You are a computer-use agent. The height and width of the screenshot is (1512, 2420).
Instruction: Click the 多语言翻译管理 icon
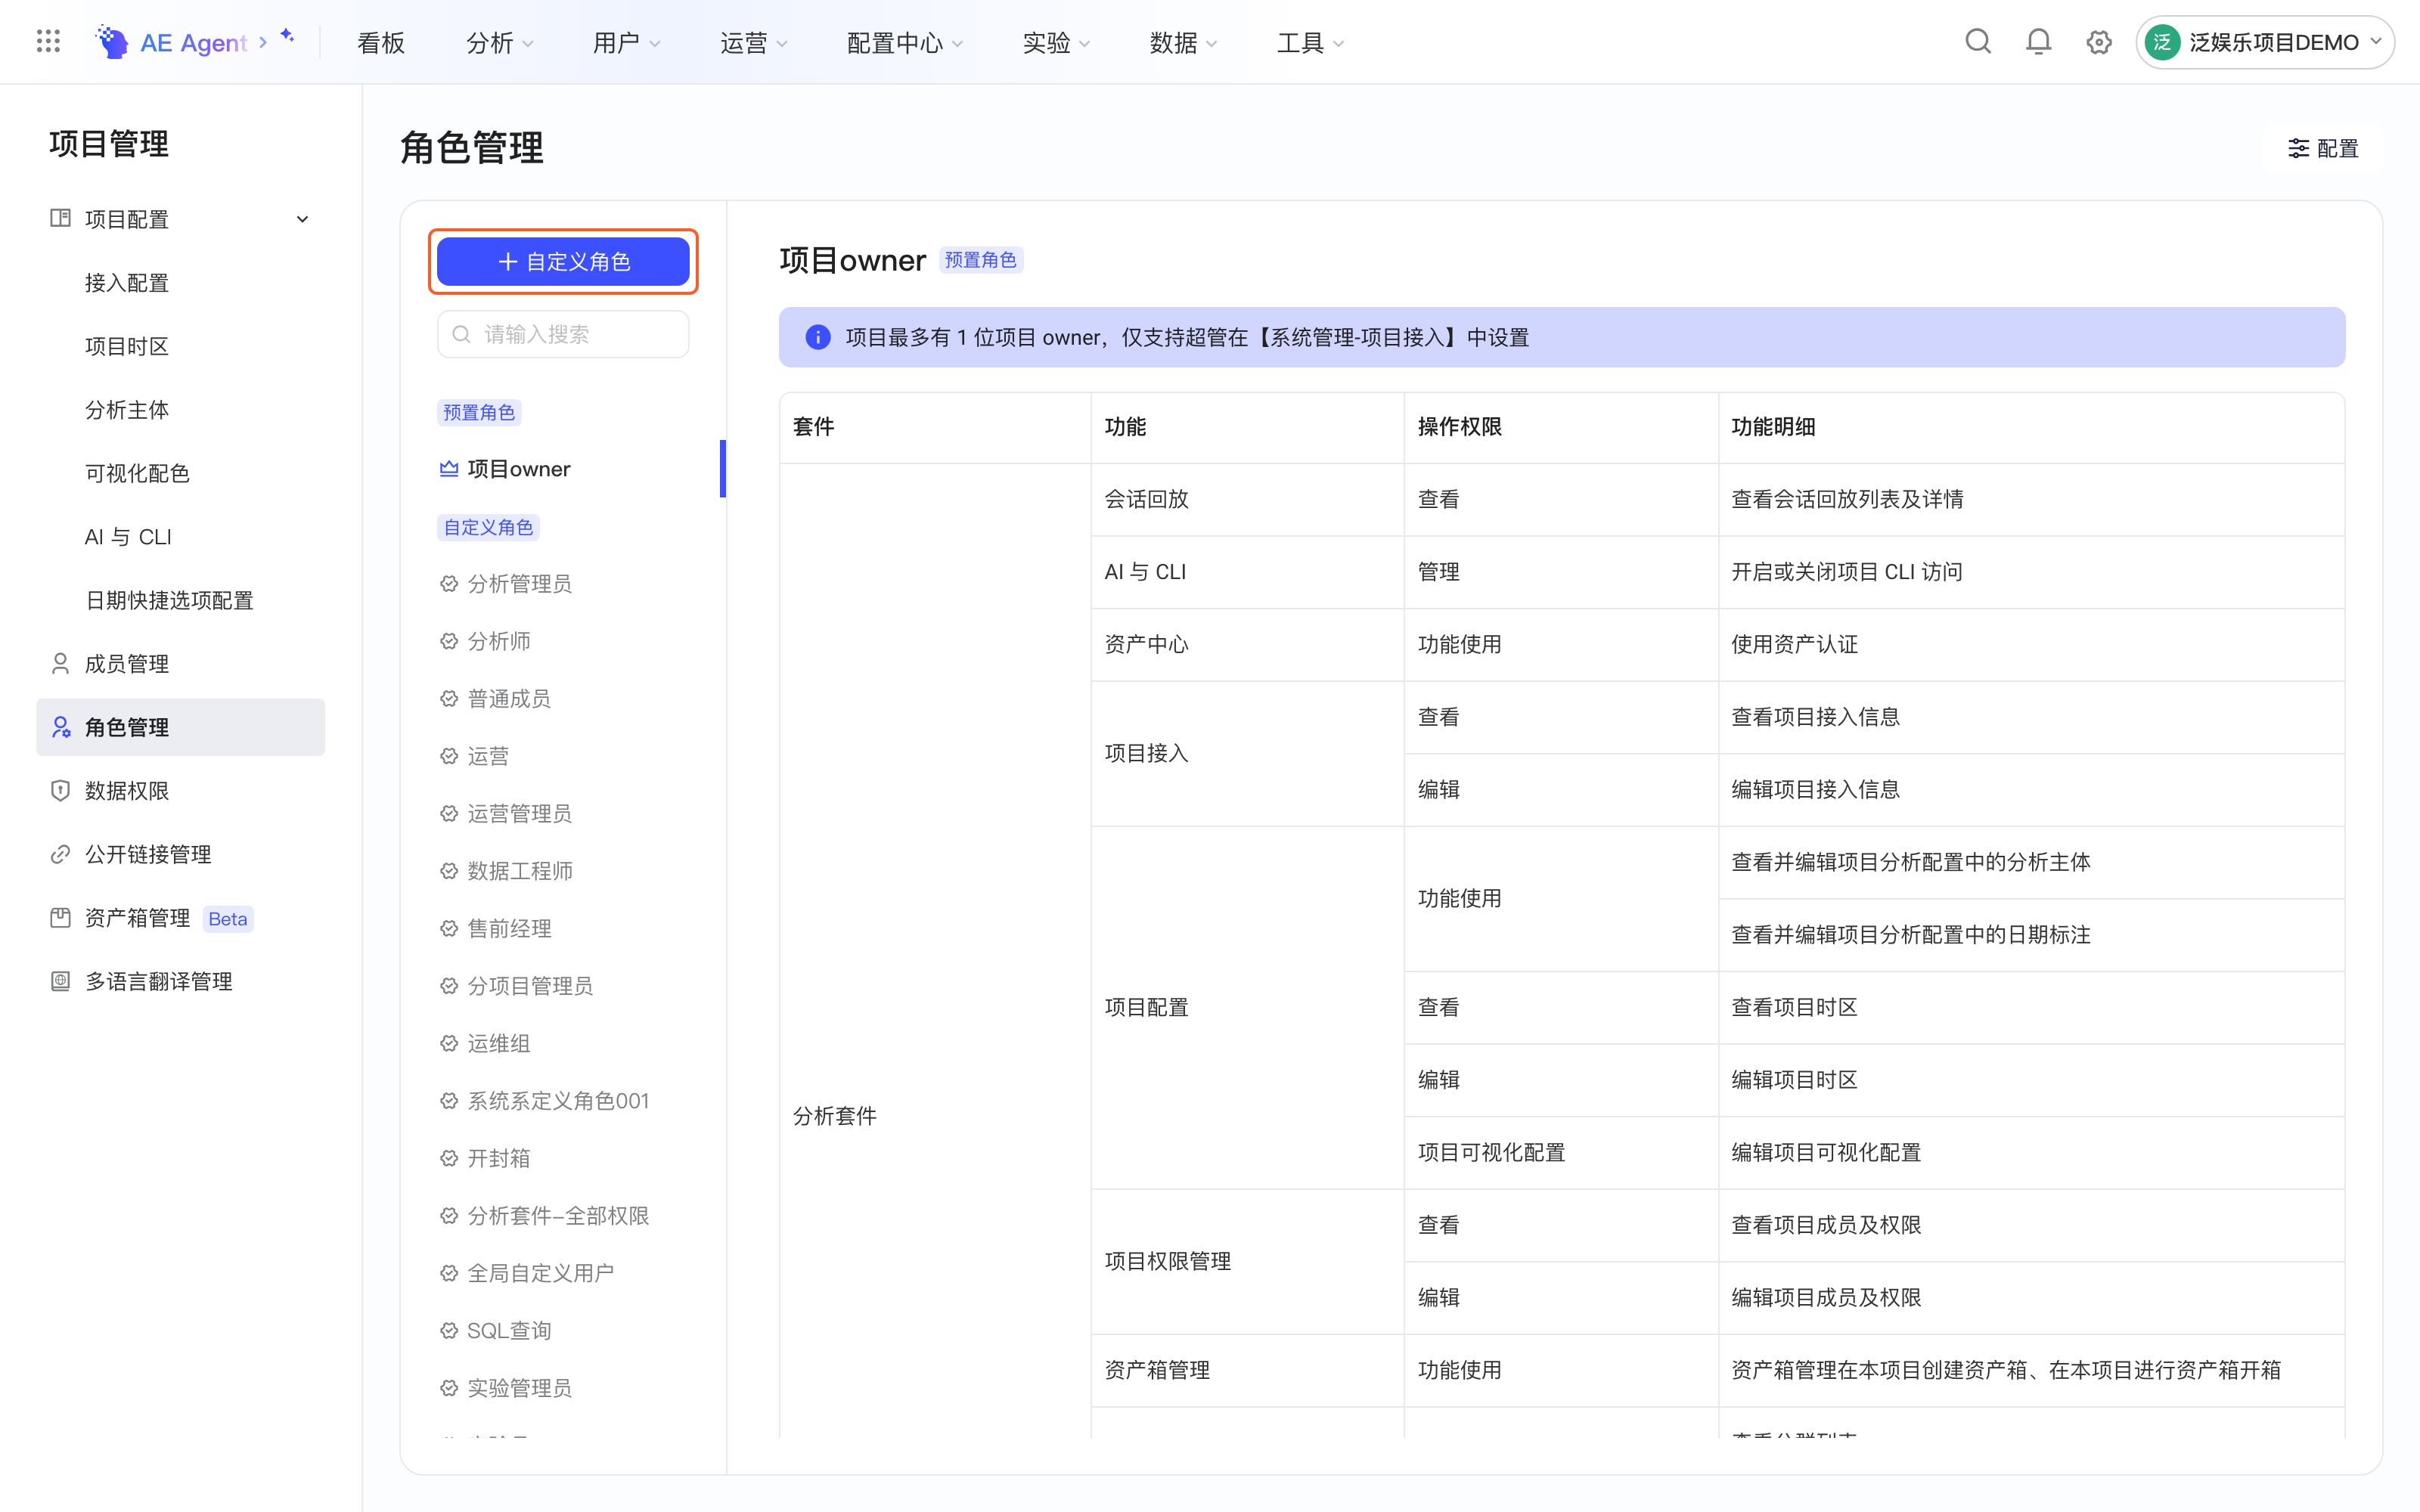pos(60,981)
